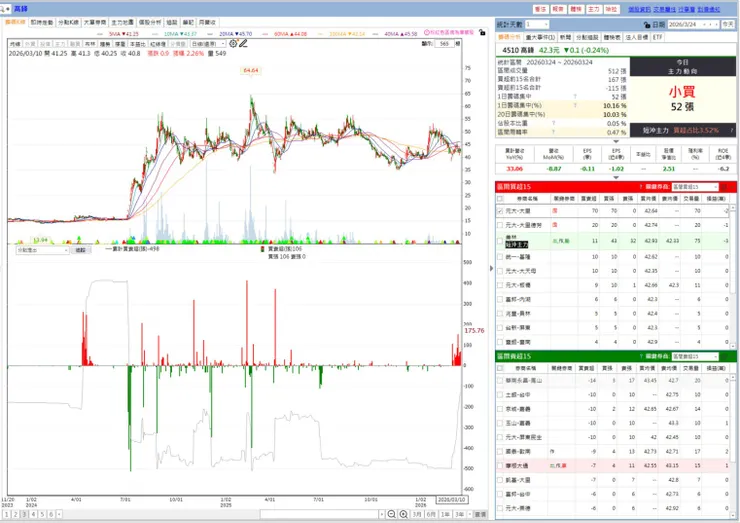Screen dimensions: 740x523
Task: Click the buy table vertical scrollbar
Action: [732, 277]
